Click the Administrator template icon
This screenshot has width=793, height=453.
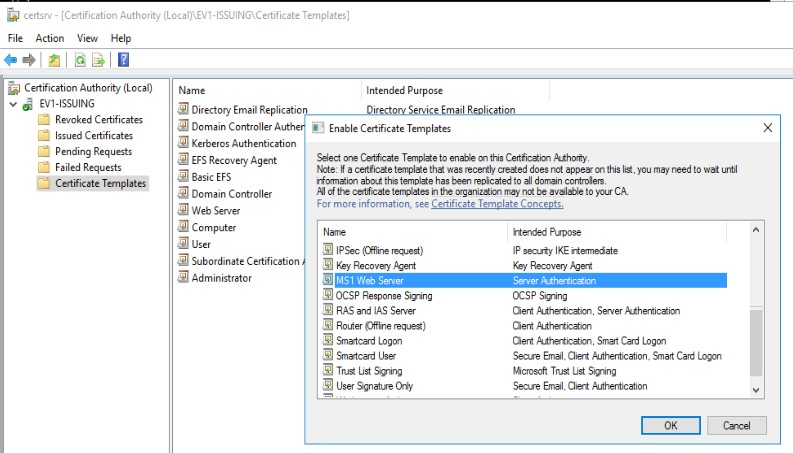pyautogui.click(x=183, y=277)
